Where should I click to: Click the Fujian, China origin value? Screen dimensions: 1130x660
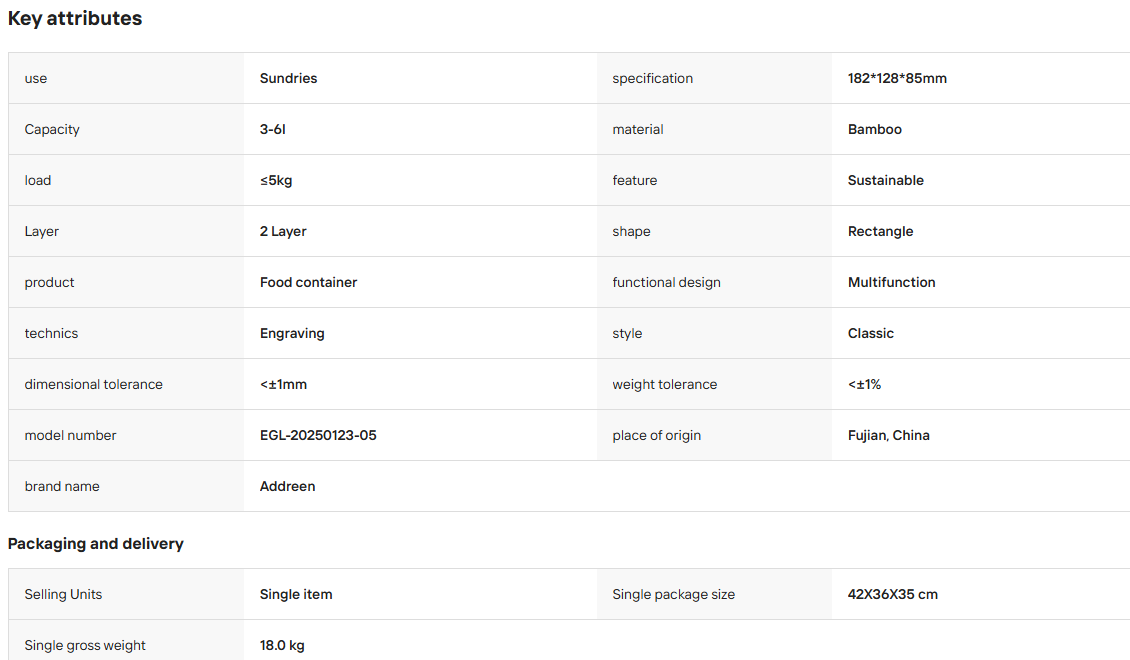[889, 436]
